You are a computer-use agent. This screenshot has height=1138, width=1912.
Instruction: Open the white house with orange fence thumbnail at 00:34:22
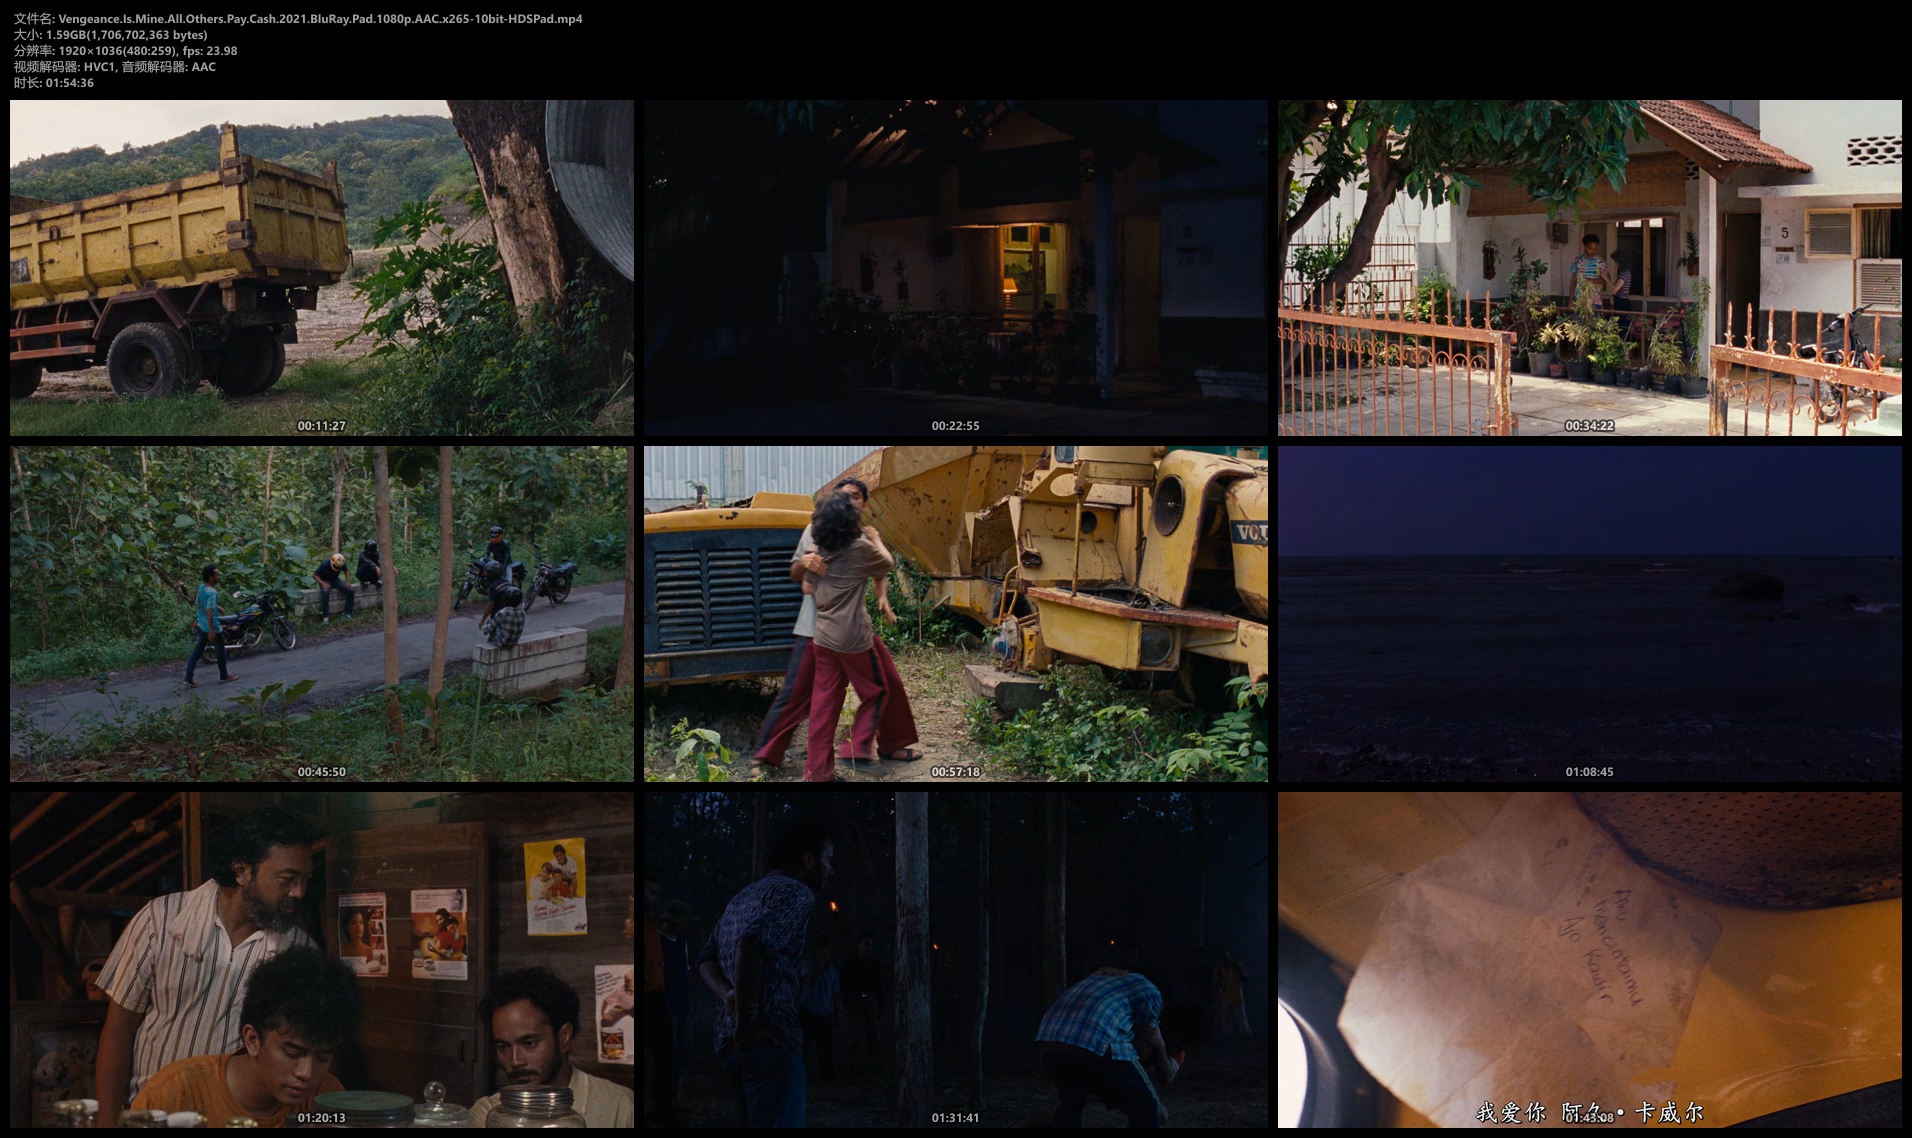coord(1590,267)
